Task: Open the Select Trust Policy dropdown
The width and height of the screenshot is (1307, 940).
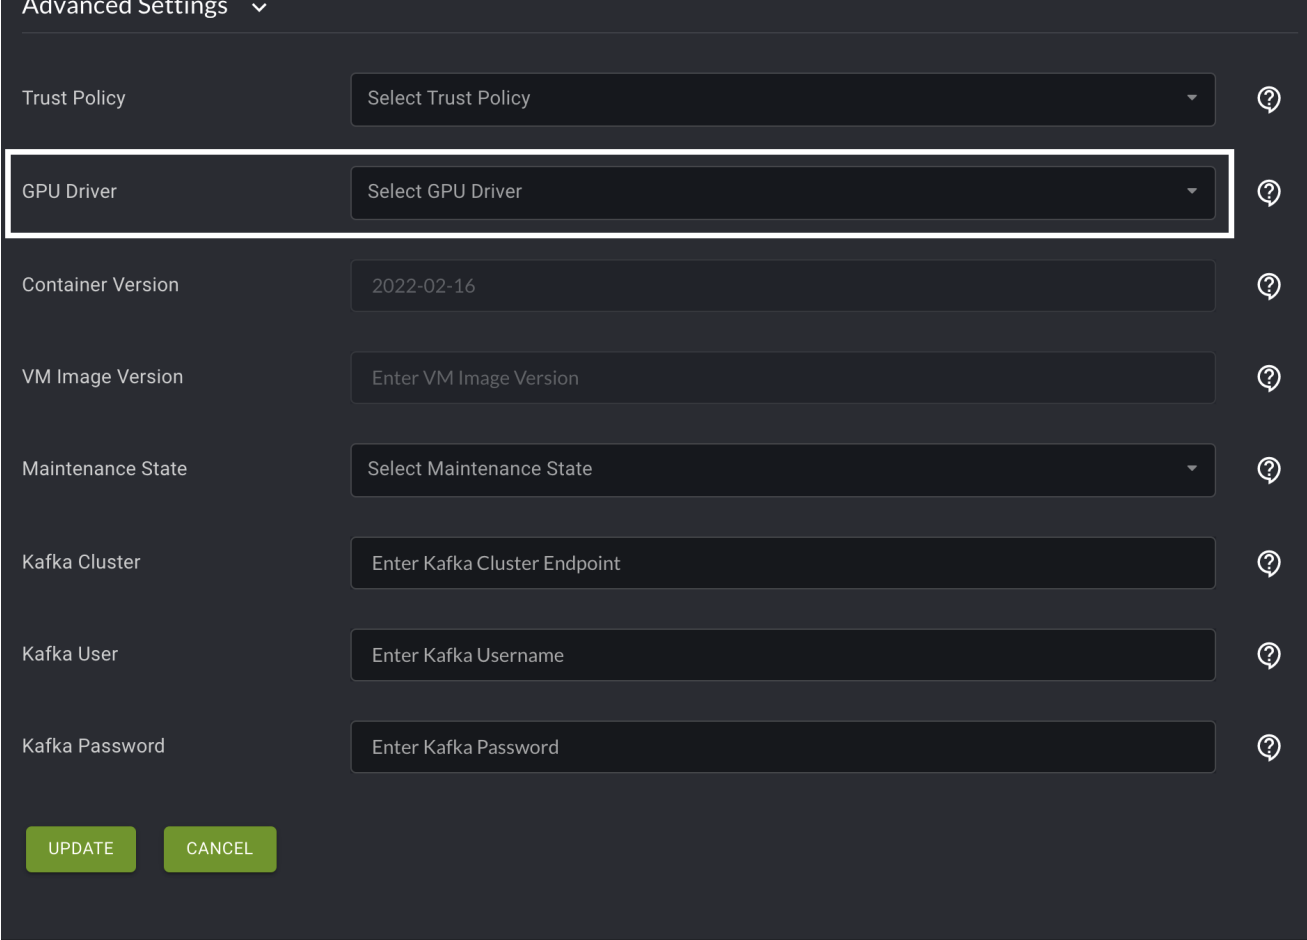Action: (x=782, y=99)
